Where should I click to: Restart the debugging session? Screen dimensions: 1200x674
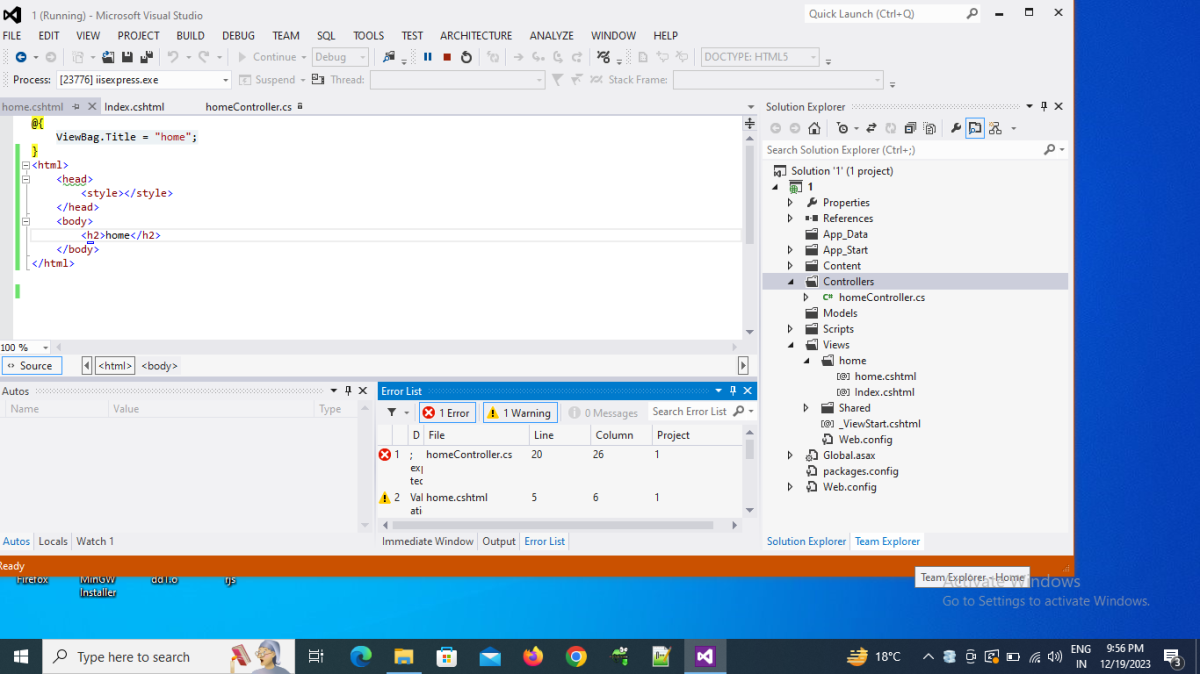[466, 57]
